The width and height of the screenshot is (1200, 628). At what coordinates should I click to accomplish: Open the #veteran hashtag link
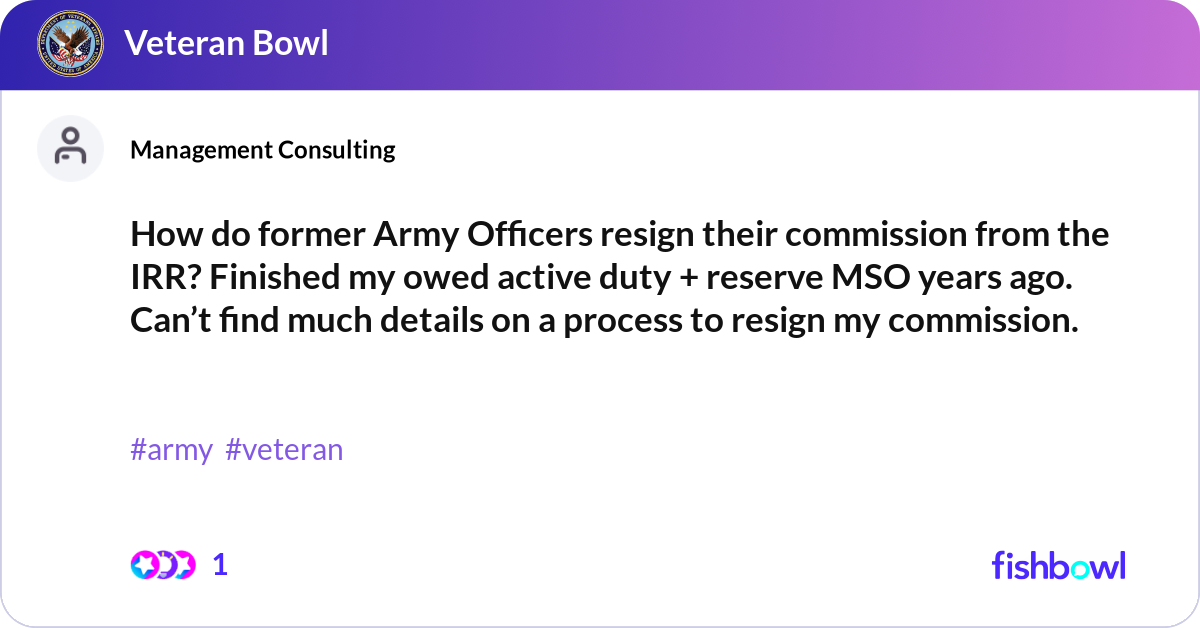click(286, 449)
